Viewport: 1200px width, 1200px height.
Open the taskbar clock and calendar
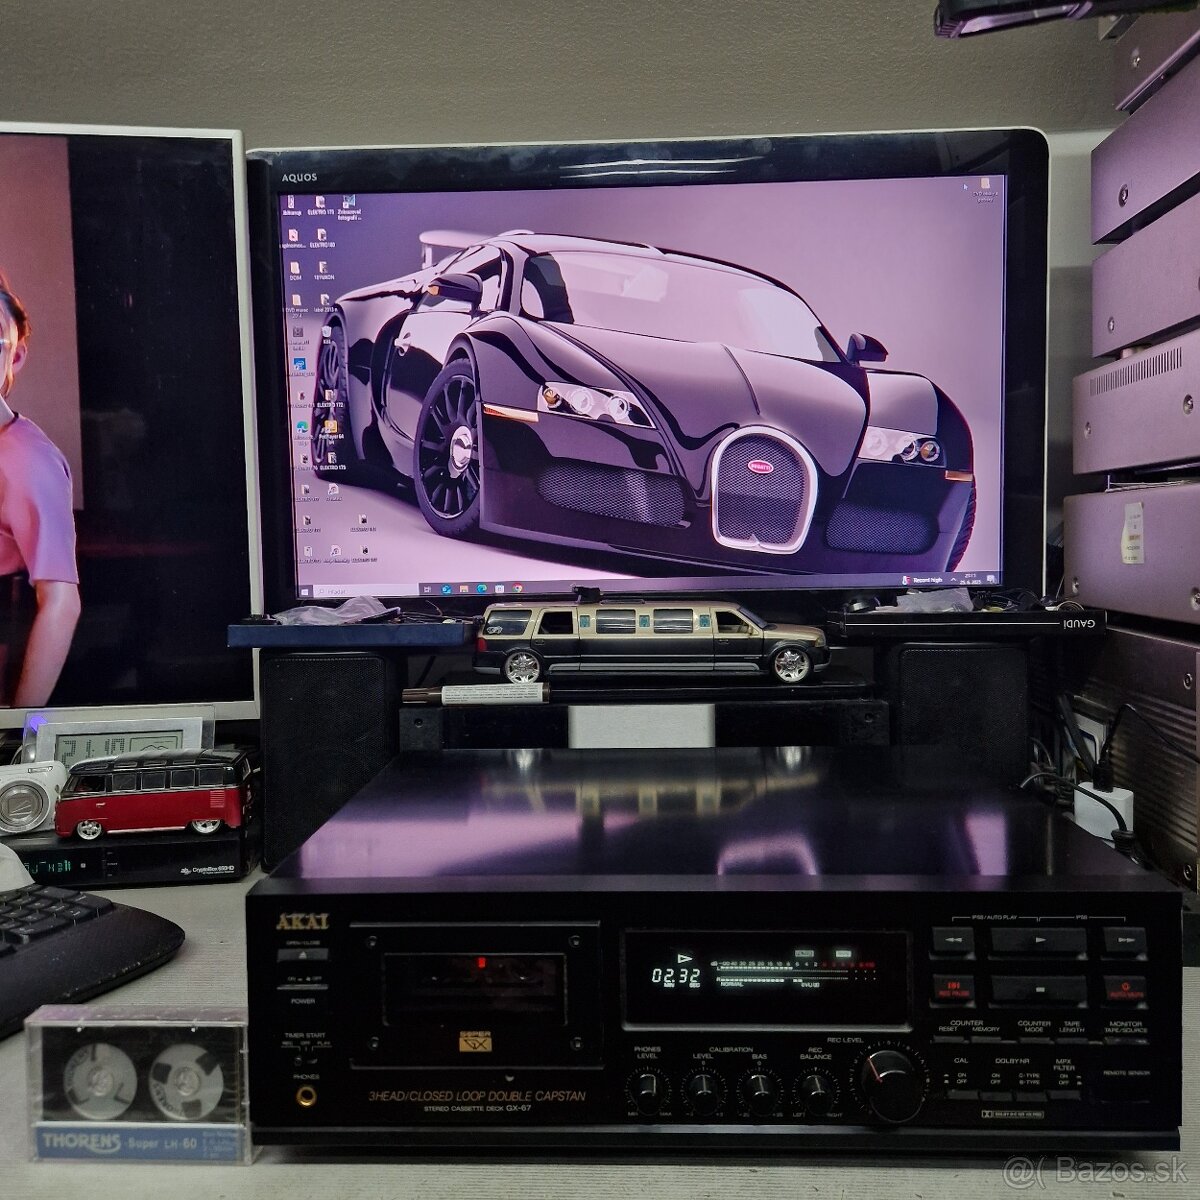click(x=970, y=578)
